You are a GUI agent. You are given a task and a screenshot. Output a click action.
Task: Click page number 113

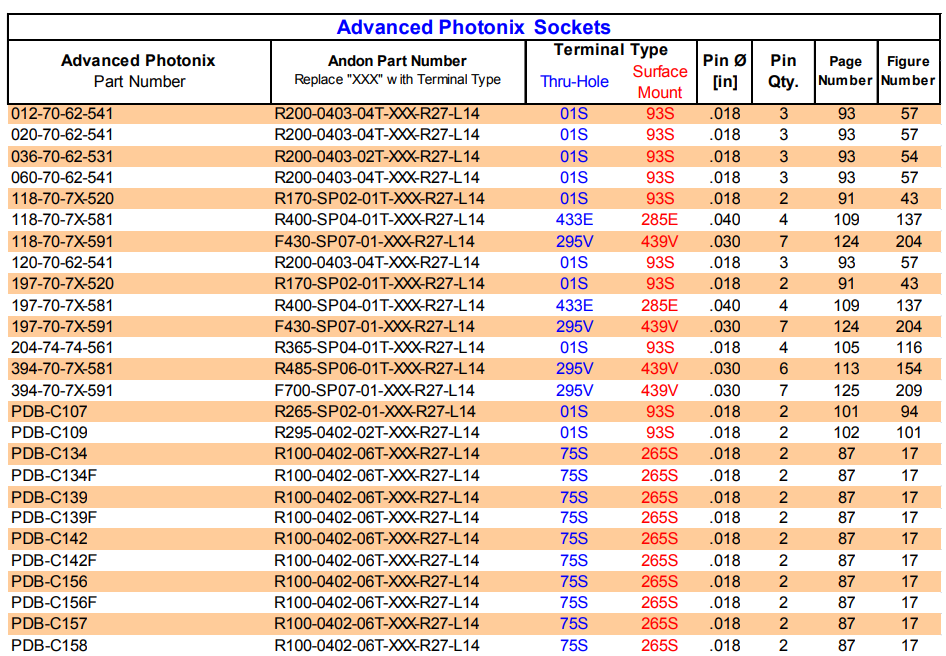click(x=846, y=369)
